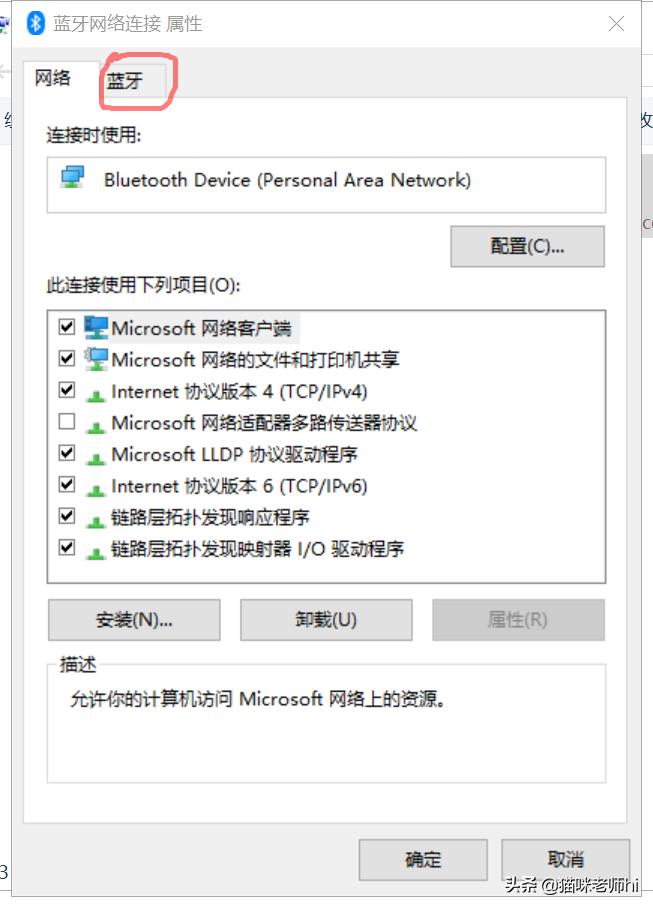
Task: Click the 卸载(U) button
Action: point(325,619)
